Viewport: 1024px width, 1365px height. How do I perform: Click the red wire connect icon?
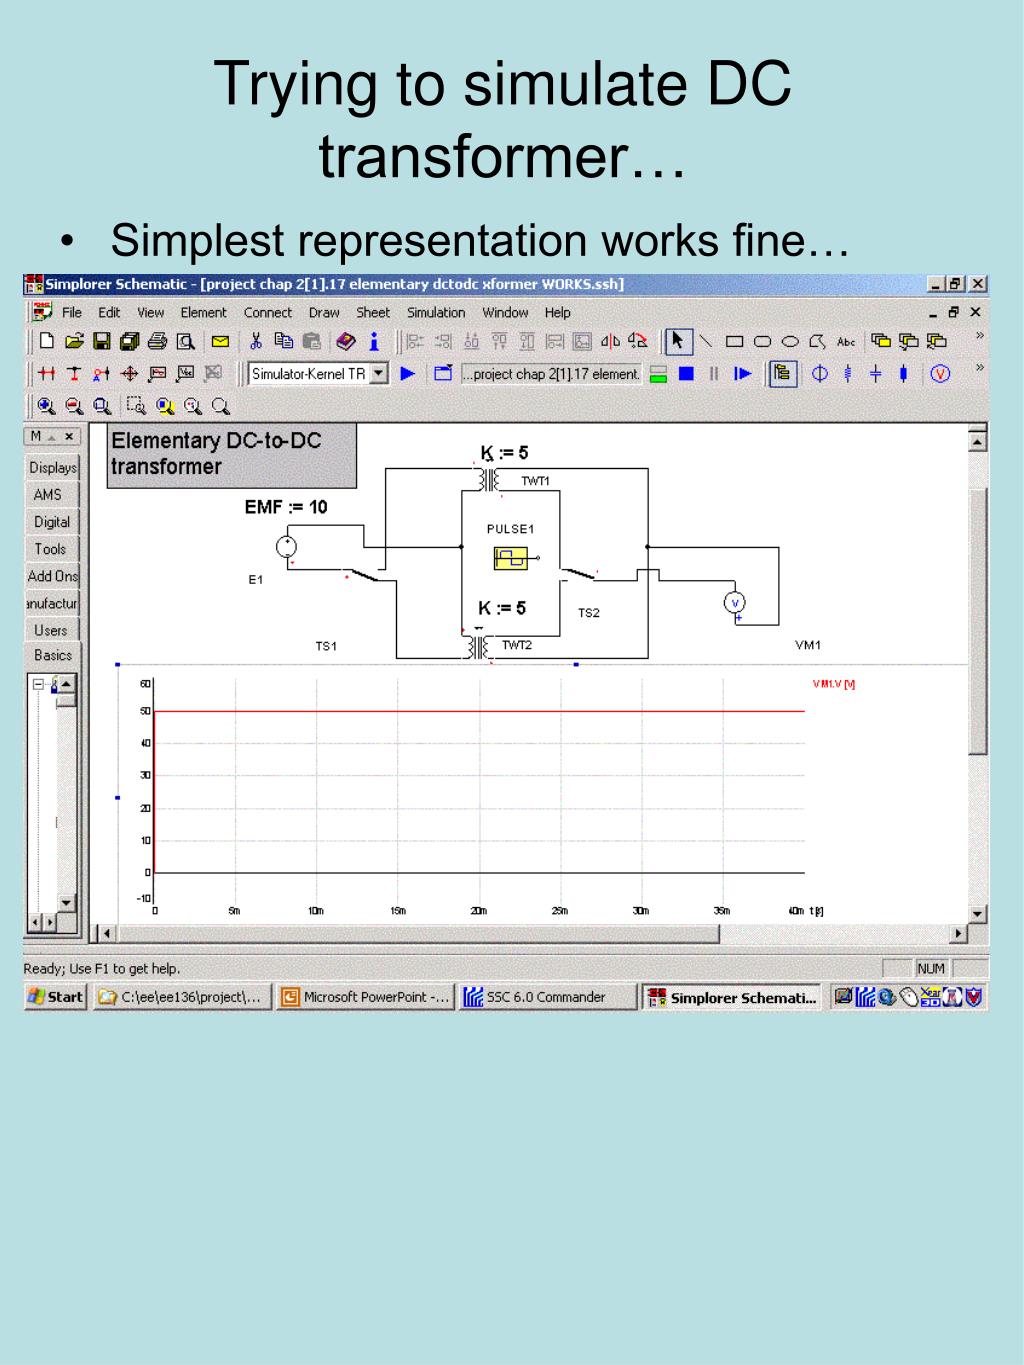click(x=46, y=374)
